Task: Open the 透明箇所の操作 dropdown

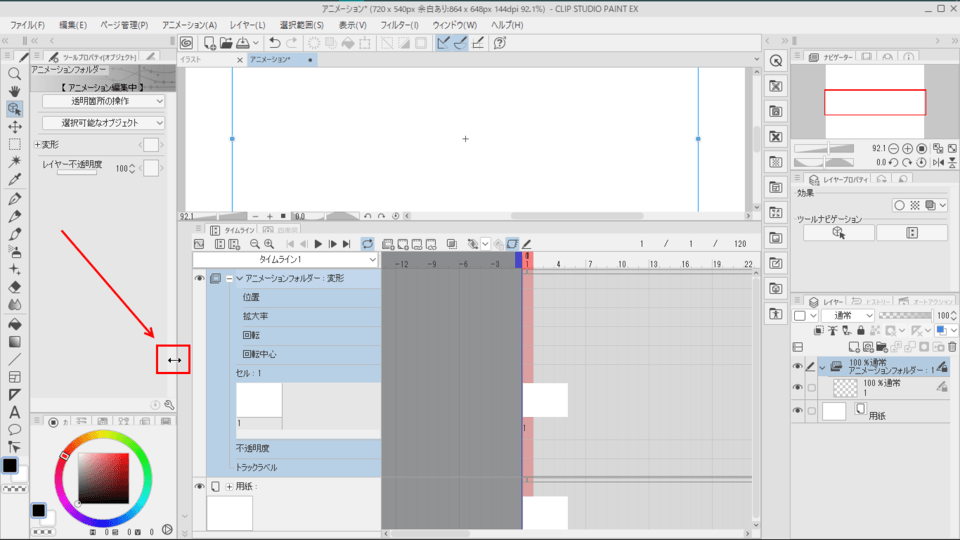Action: pos(103,101)
